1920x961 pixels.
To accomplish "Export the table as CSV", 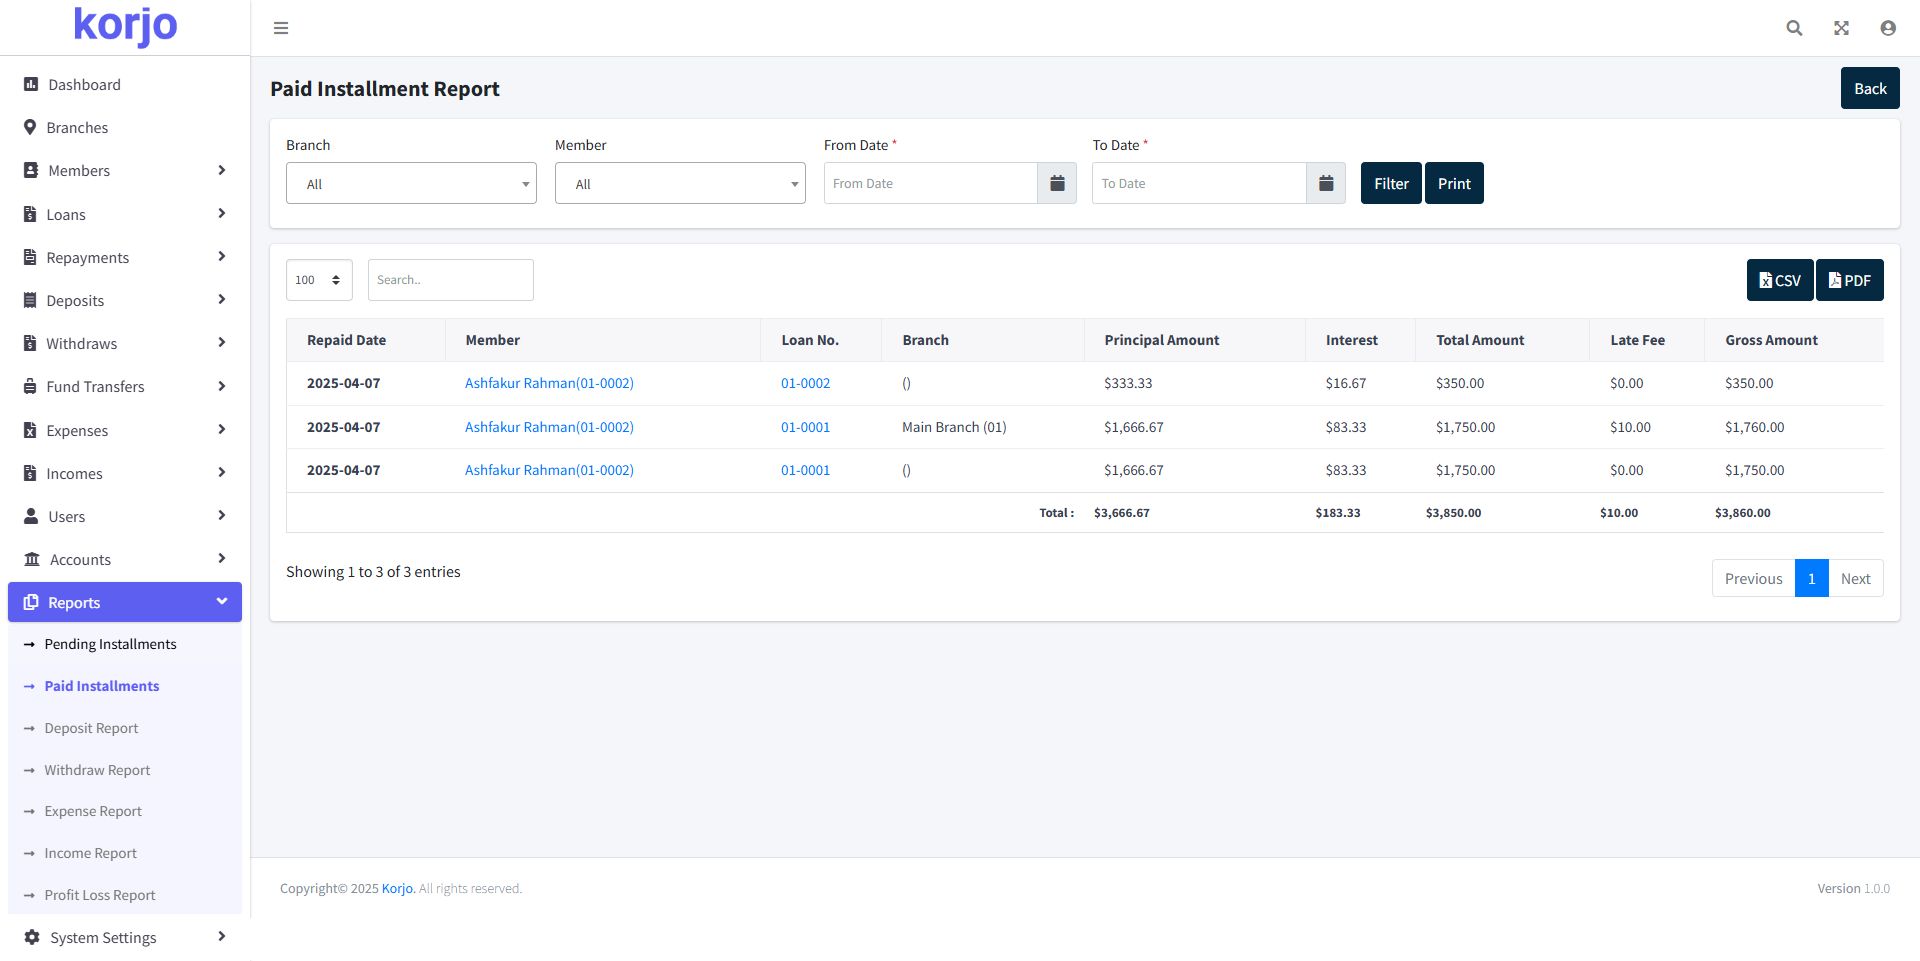I will [1779, 280].
